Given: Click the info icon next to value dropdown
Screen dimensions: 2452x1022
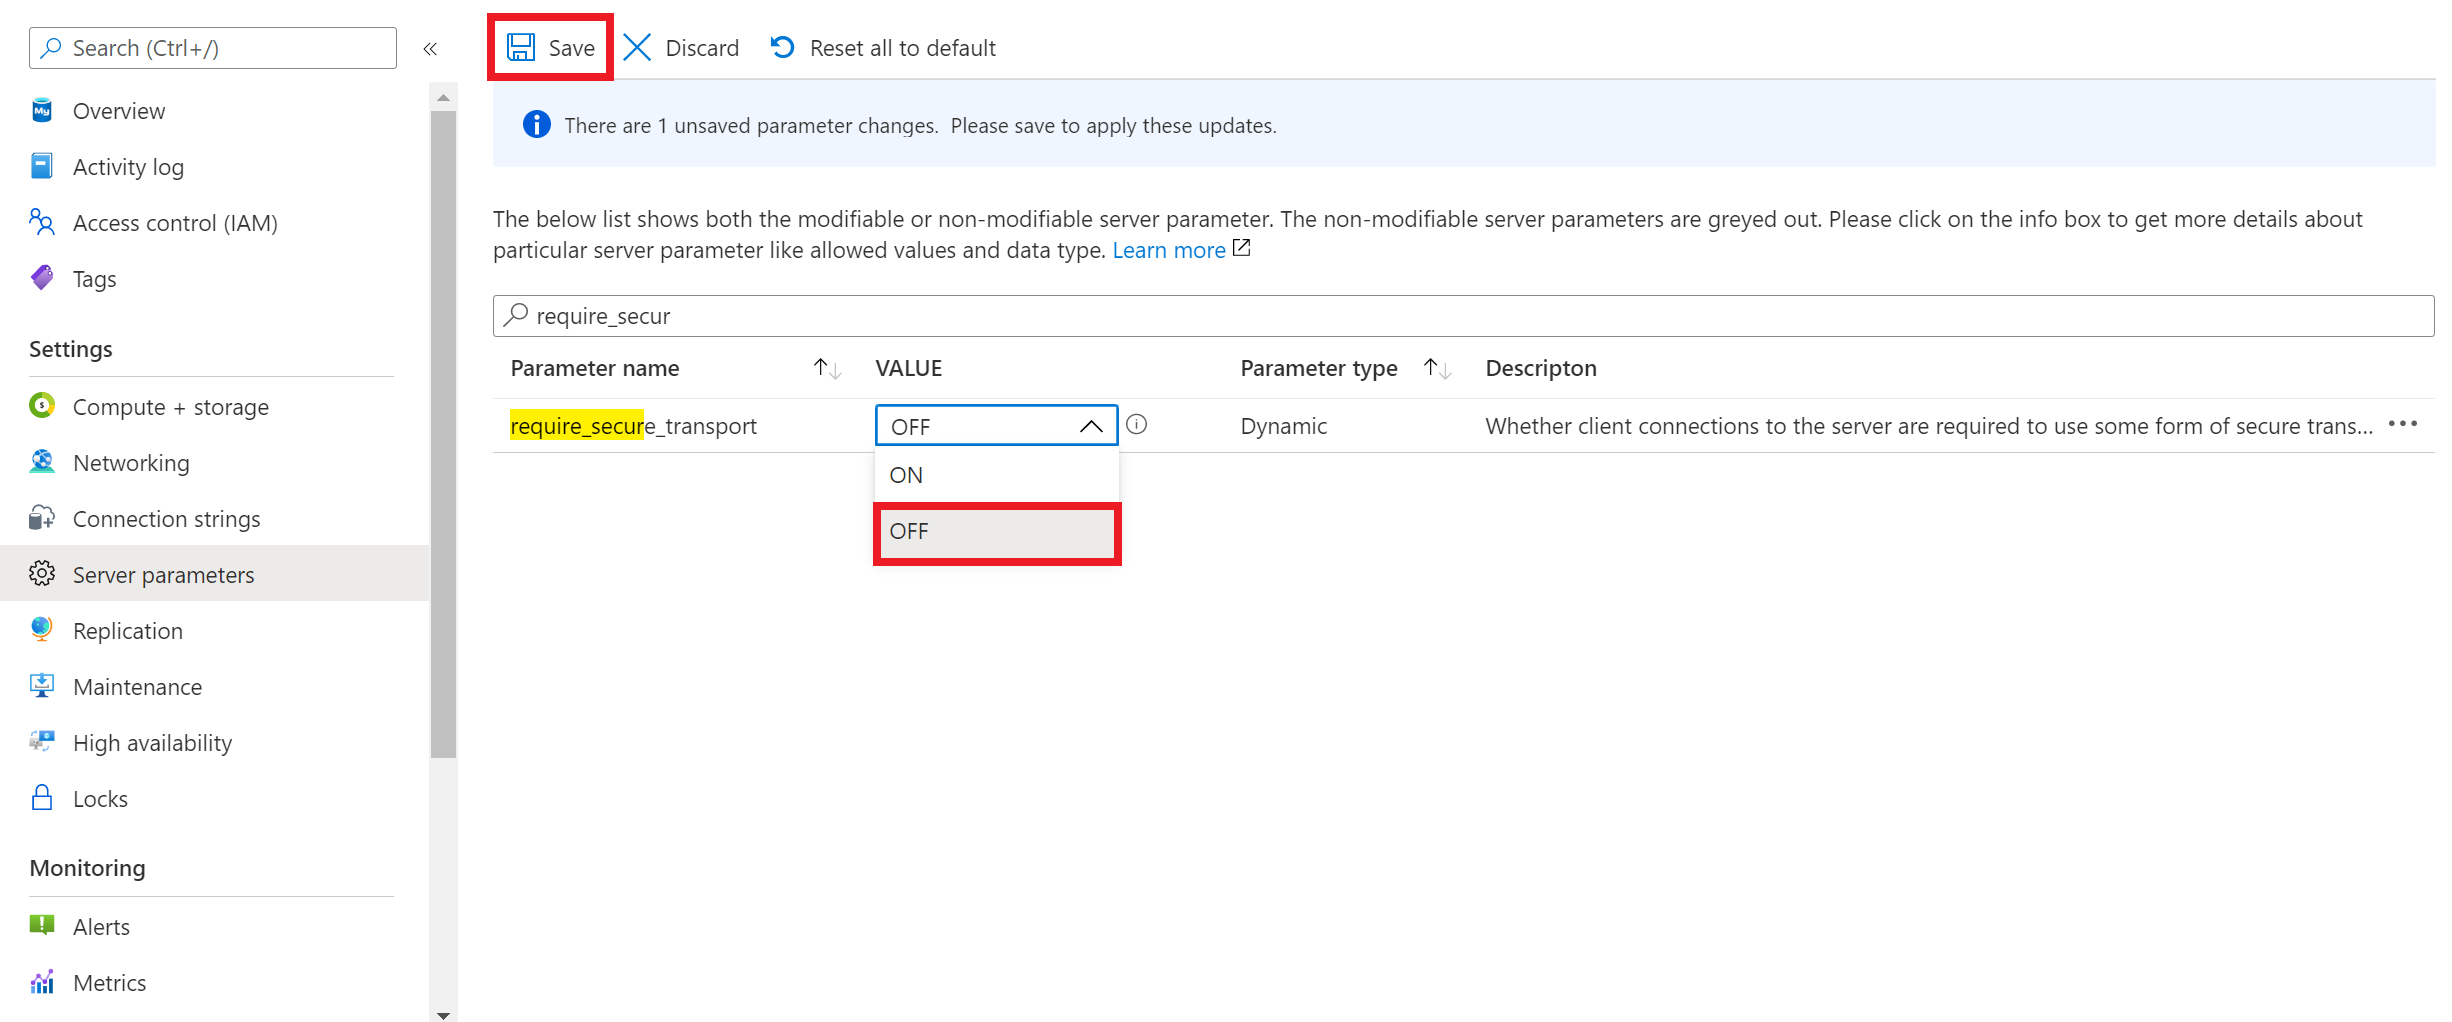Looking at the screenshot, I should point(1137,425).
